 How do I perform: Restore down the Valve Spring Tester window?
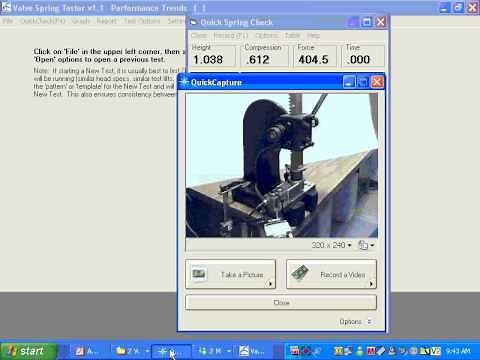[459, 7]
